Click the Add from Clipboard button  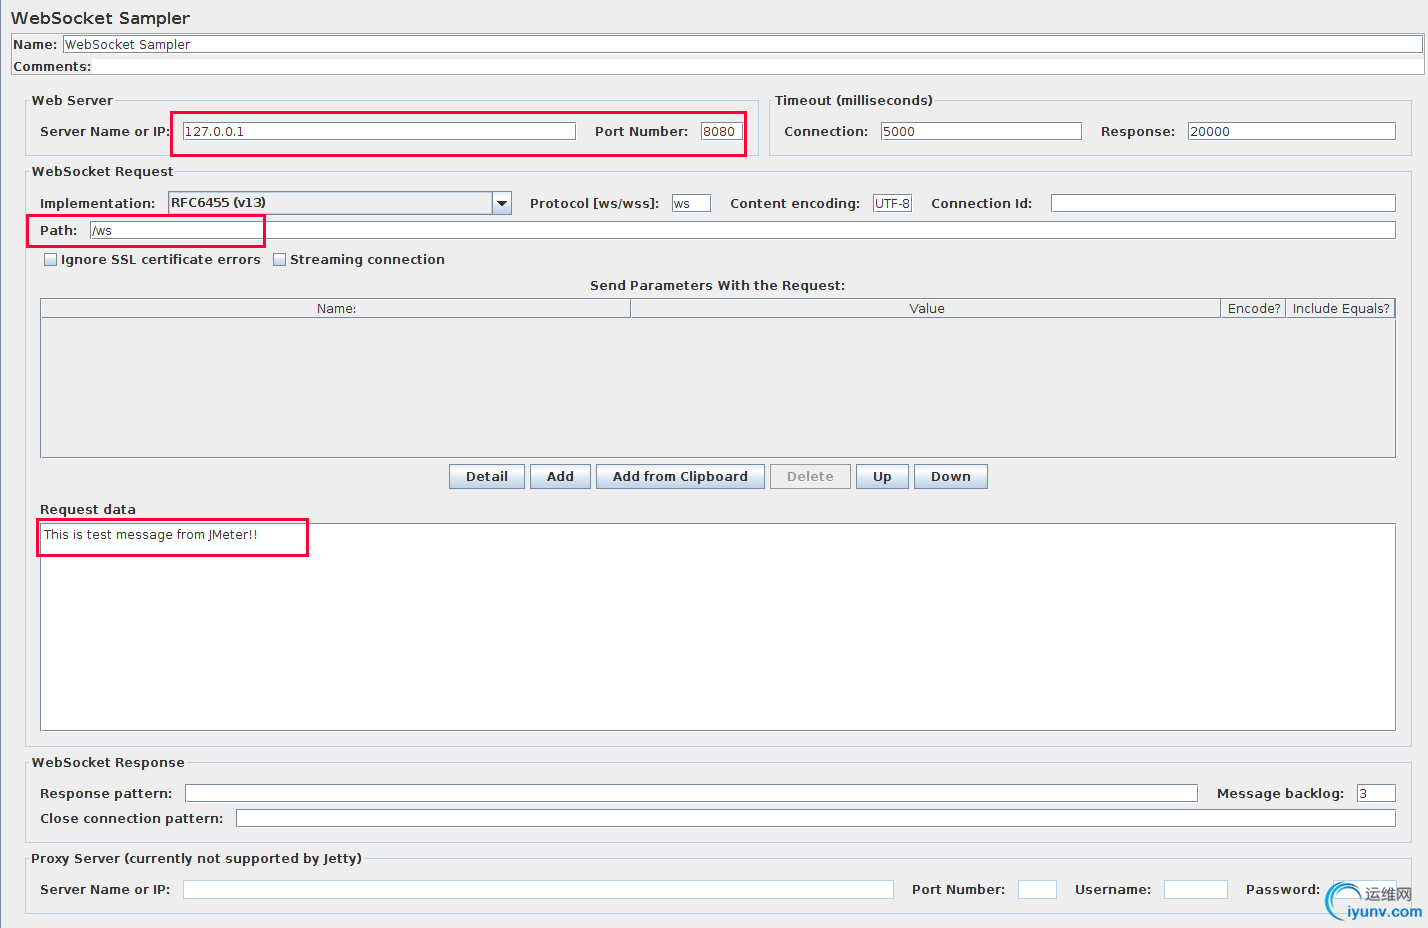[680, 476]
